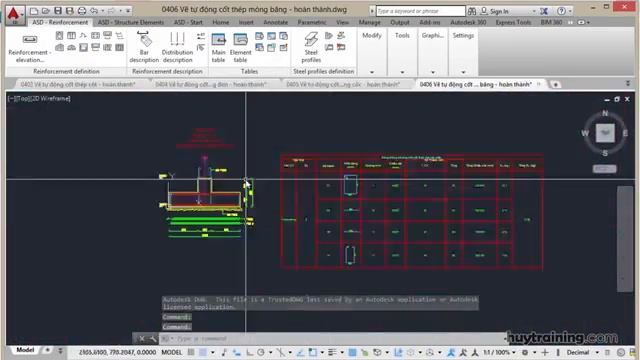Click the workspace switching gear icon
Screen dimensions: 640x360
click(525, 352)
